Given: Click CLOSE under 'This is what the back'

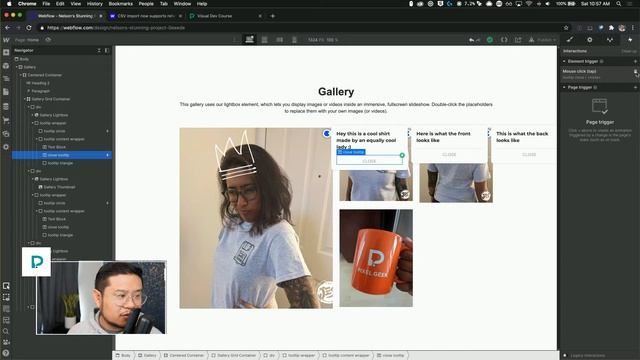Looking at the screenshot, I should tap(529, 155).
